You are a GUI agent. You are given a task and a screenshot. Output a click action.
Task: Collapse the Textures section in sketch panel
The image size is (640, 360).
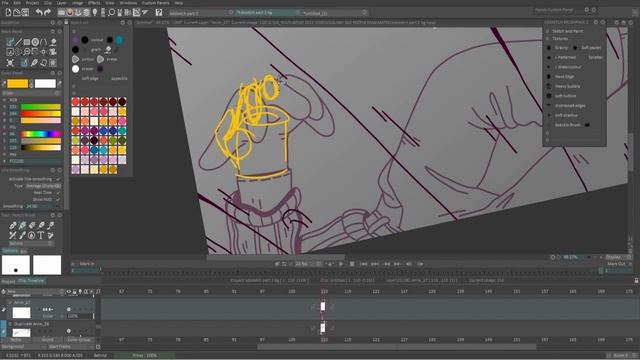click(x=547, y=39)
